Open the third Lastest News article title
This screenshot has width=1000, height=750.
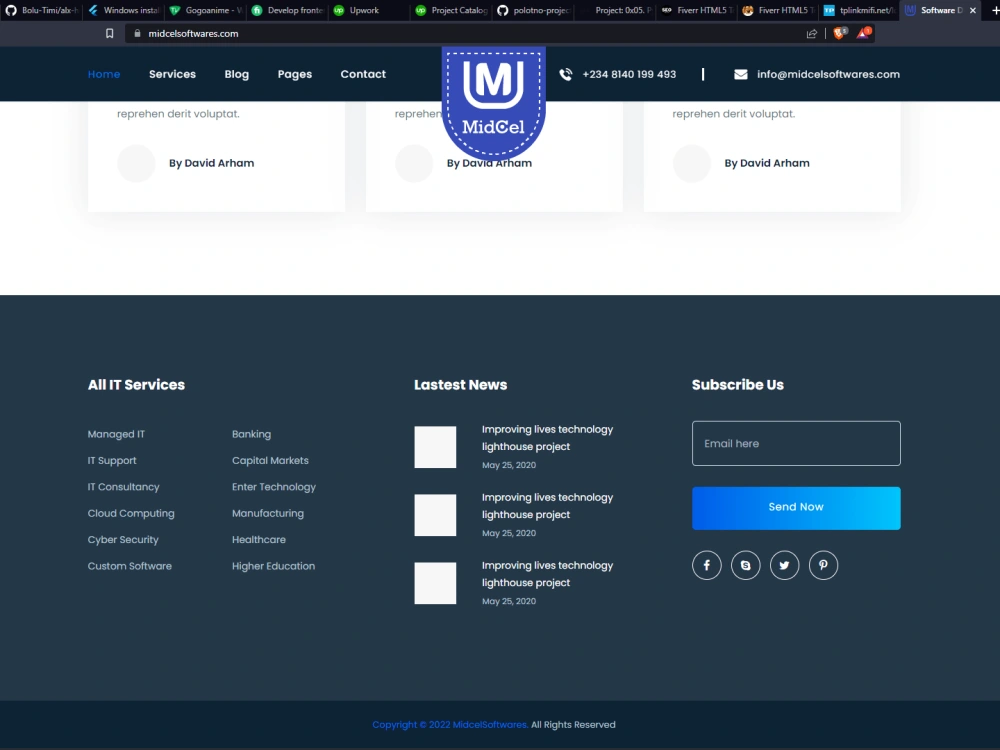coord(547,574)
